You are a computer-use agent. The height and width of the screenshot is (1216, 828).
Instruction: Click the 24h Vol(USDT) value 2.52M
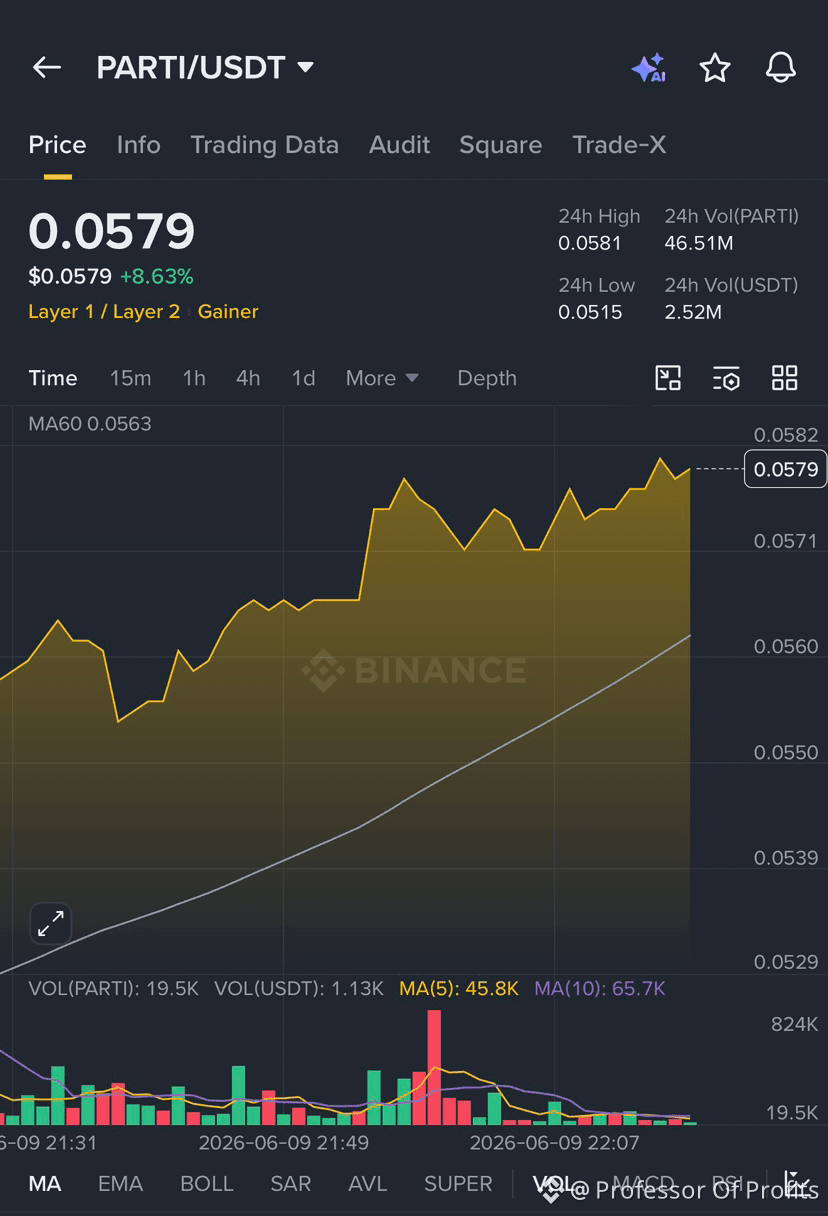coord(693,312)
